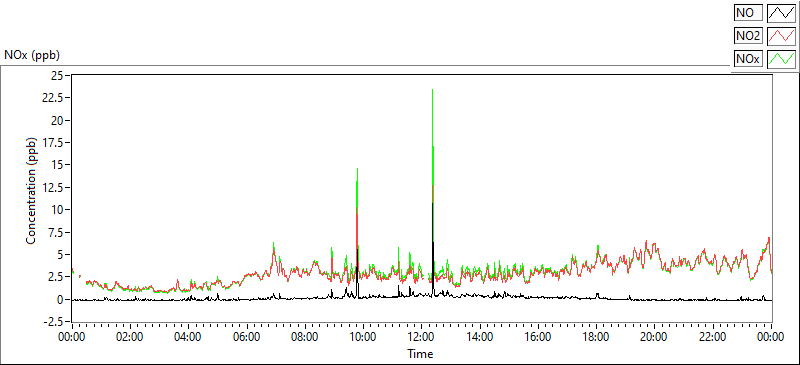Click the NO2 red plot legend icon
Image resolution: width=800 pixels, height=365 pixels.
782,36
